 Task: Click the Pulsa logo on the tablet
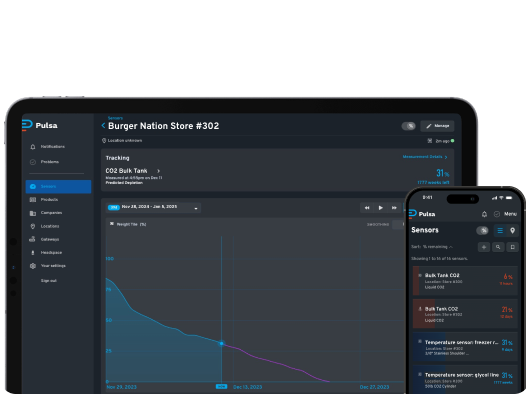tap(40, 125)
